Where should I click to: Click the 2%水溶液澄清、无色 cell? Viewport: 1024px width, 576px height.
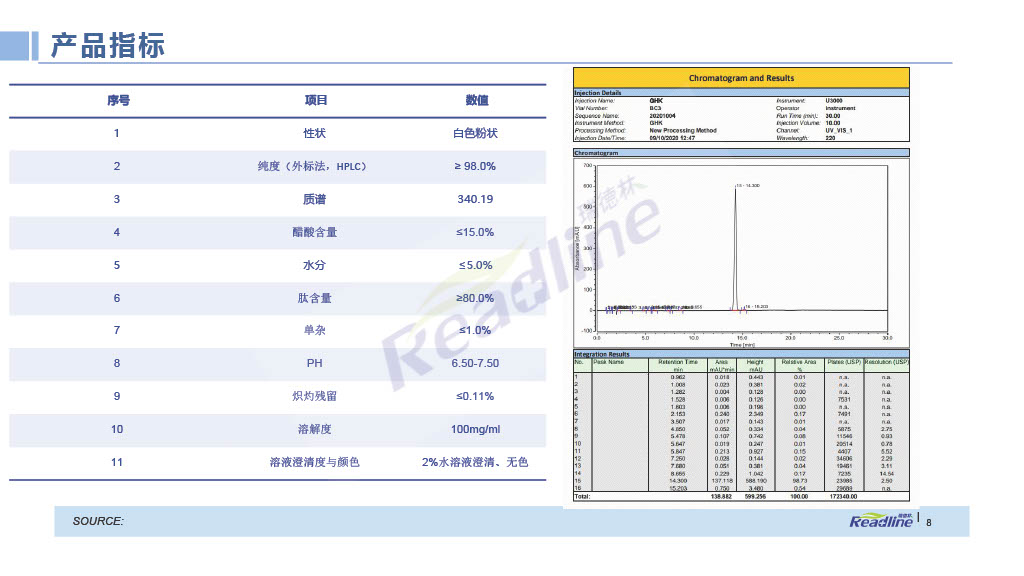(475, 463)
